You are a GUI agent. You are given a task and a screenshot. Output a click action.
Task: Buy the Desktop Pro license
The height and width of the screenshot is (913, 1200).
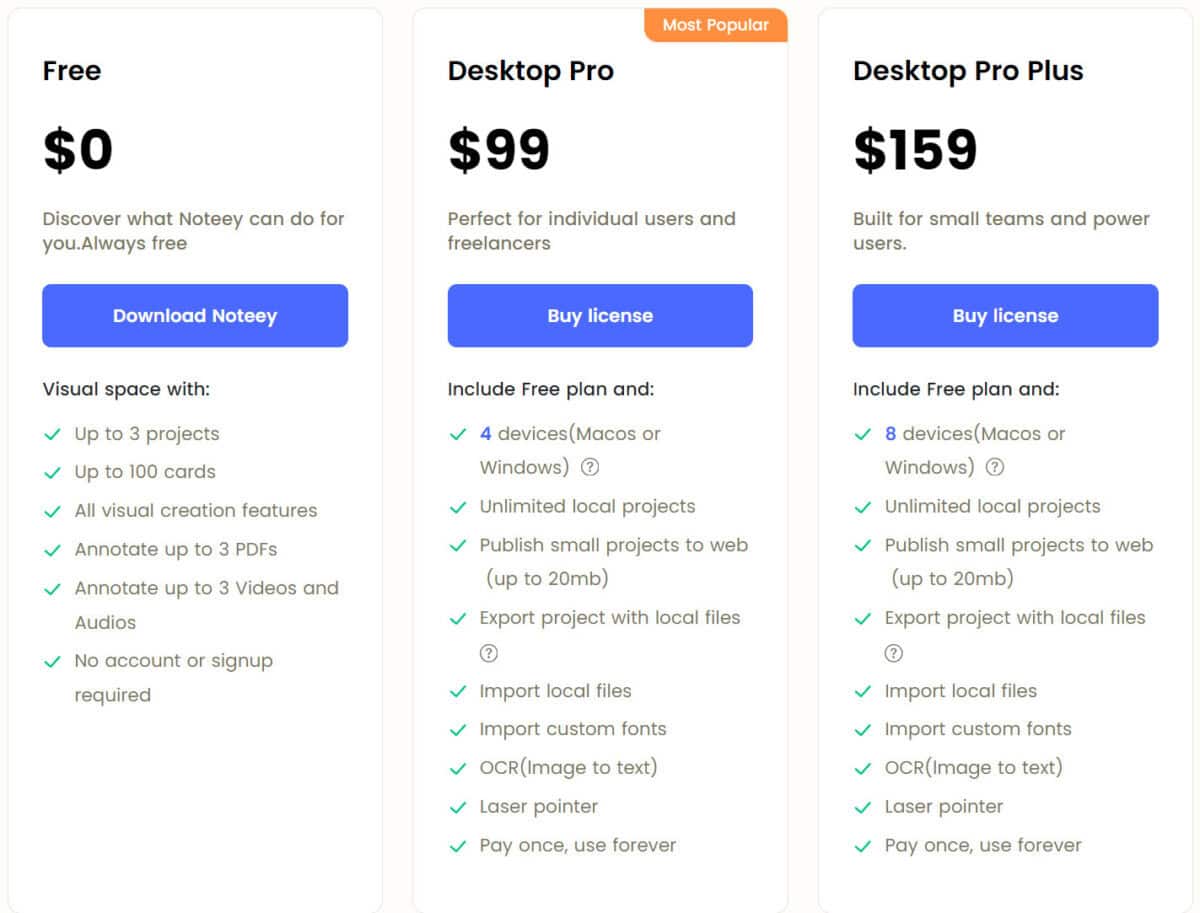[x=600, y=316]
